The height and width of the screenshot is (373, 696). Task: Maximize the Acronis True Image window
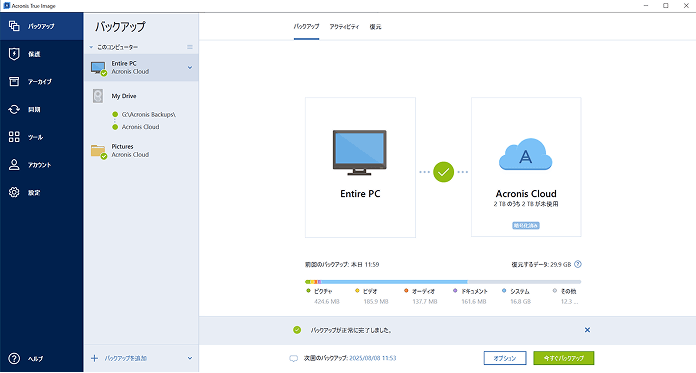click(666, 6)
